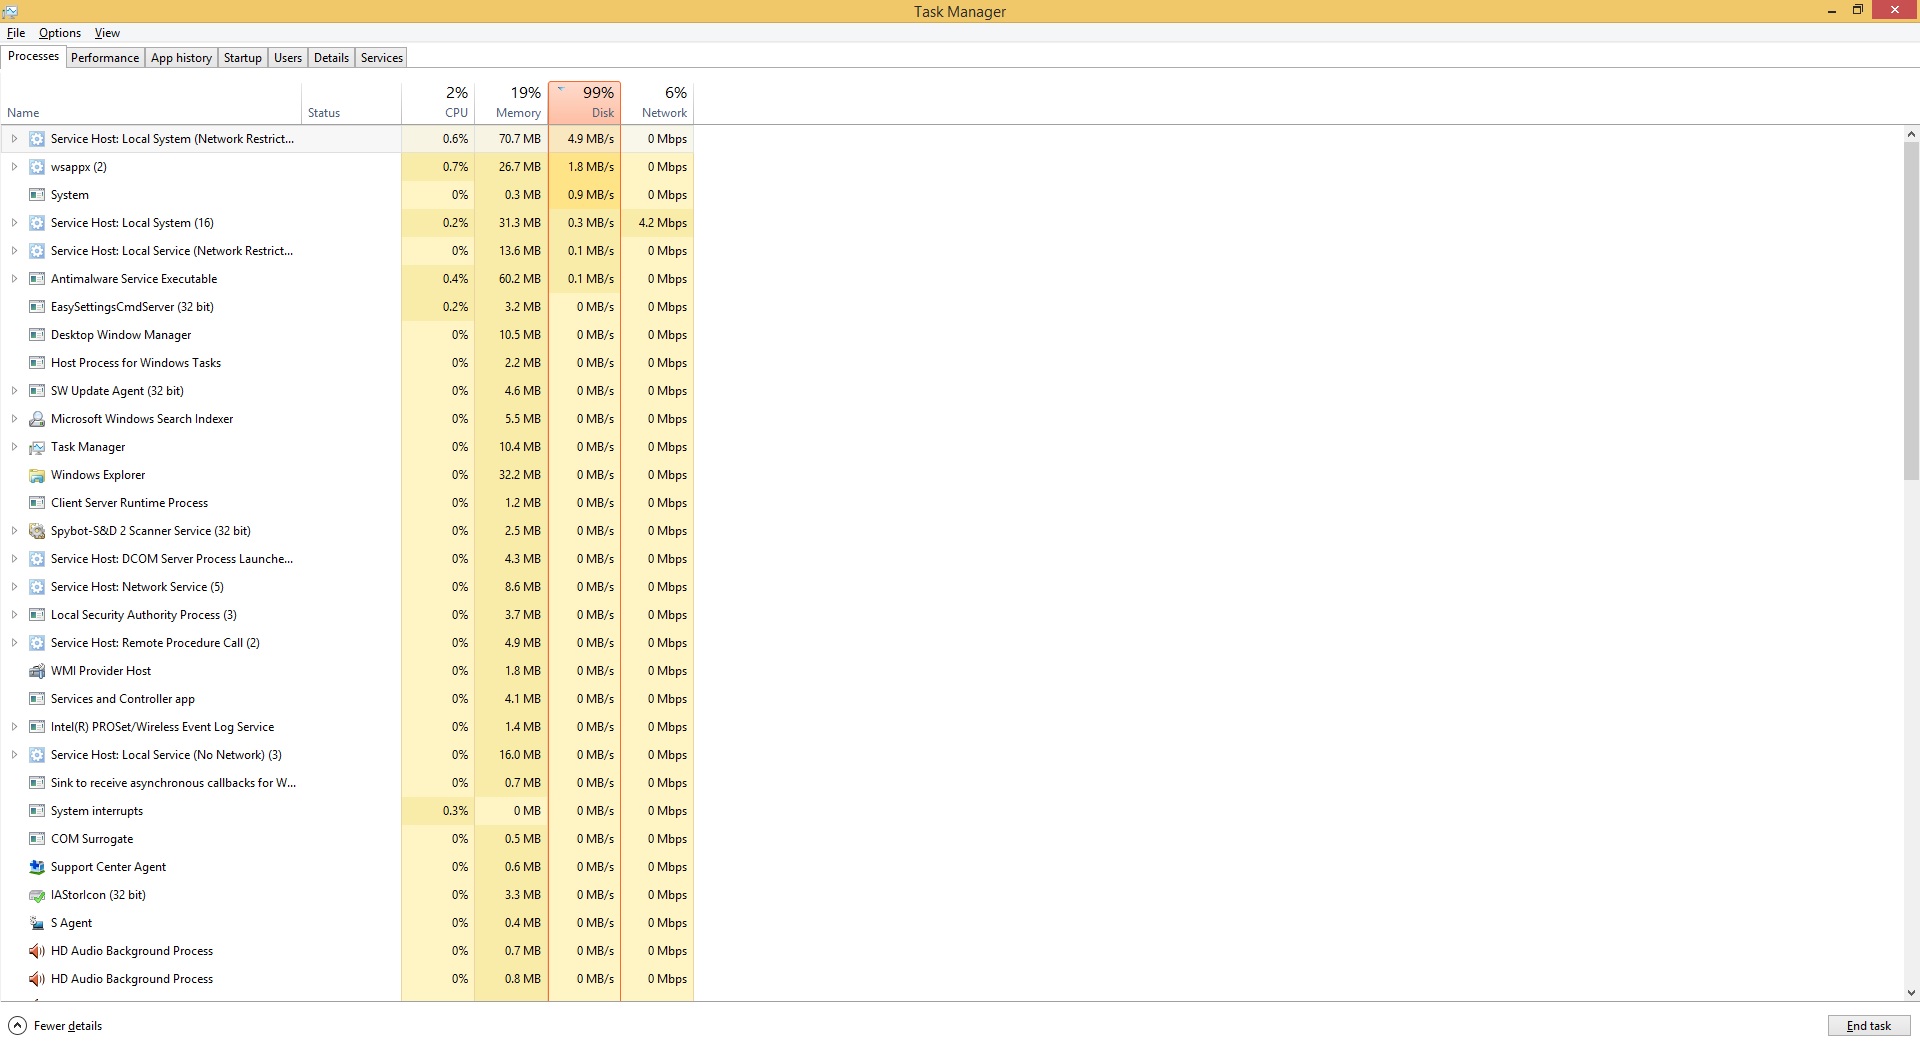Expand Service Host: Local System (16)
This screenshot has width=1920, height=1050.
pos(14,223)
